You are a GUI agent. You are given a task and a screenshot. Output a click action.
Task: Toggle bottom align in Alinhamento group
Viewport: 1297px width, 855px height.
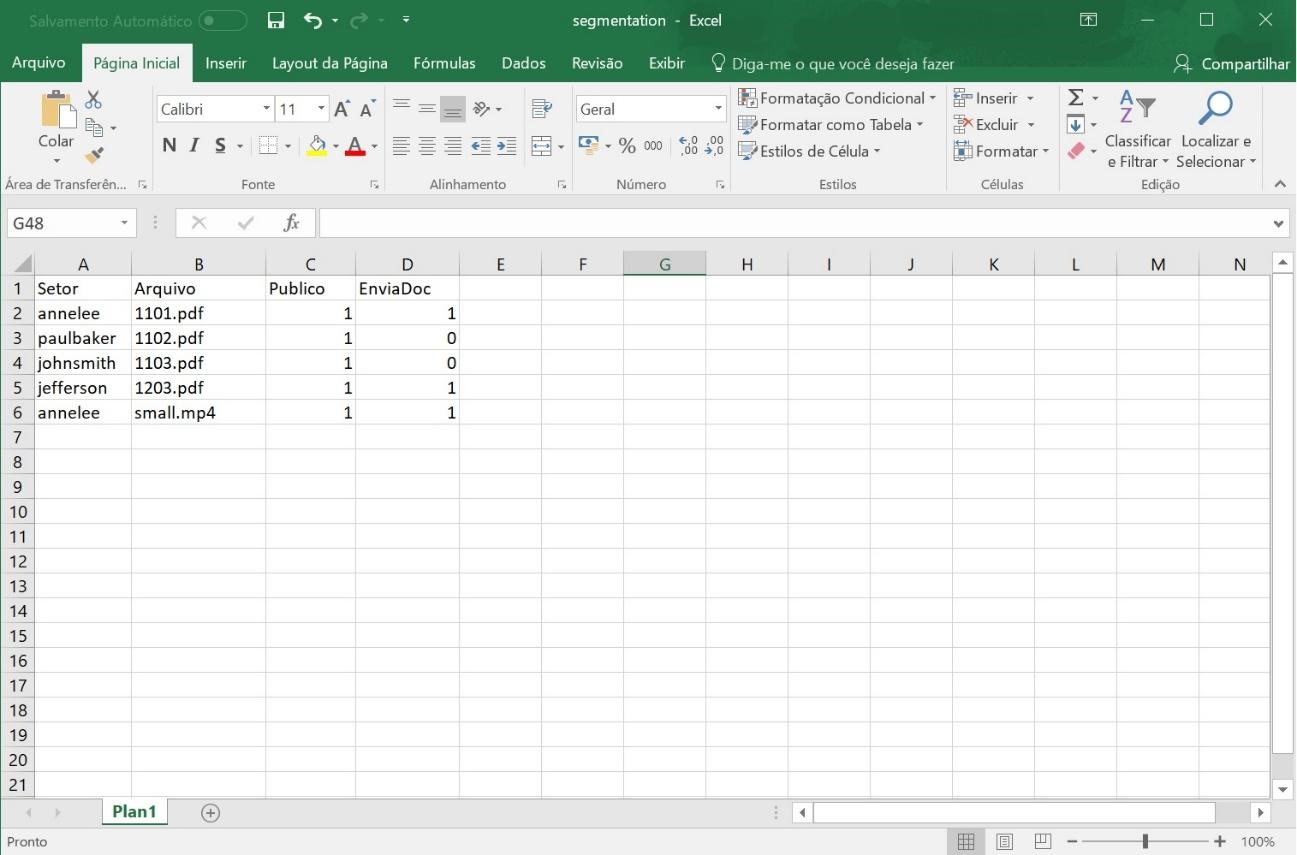(453, 108)
